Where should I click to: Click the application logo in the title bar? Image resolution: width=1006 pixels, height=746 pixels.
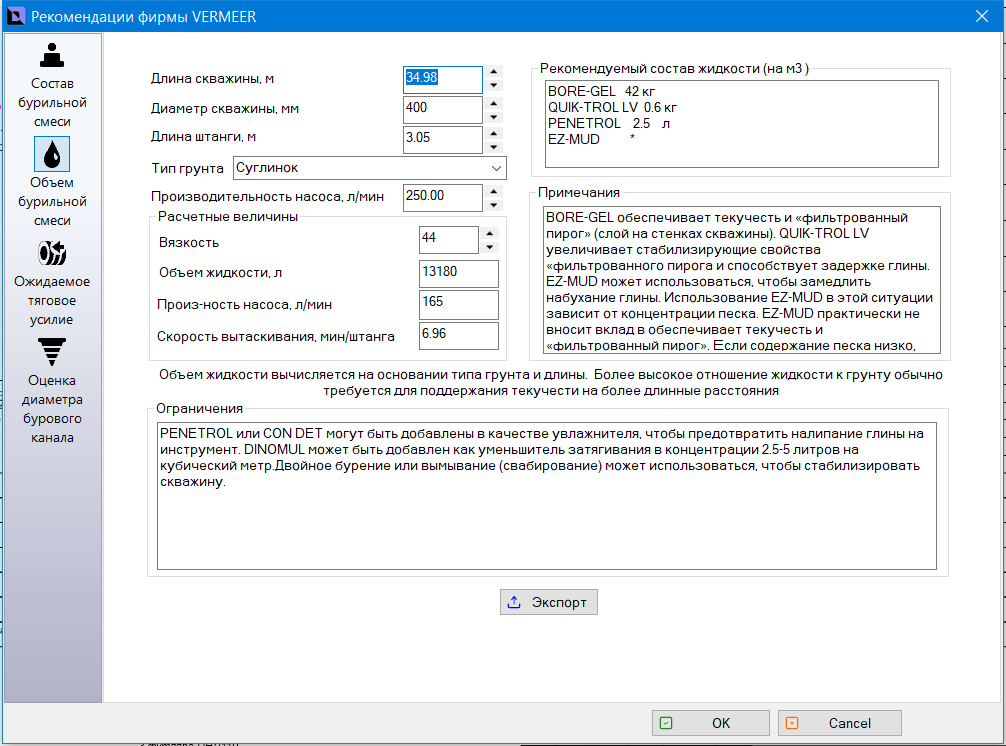15,16
